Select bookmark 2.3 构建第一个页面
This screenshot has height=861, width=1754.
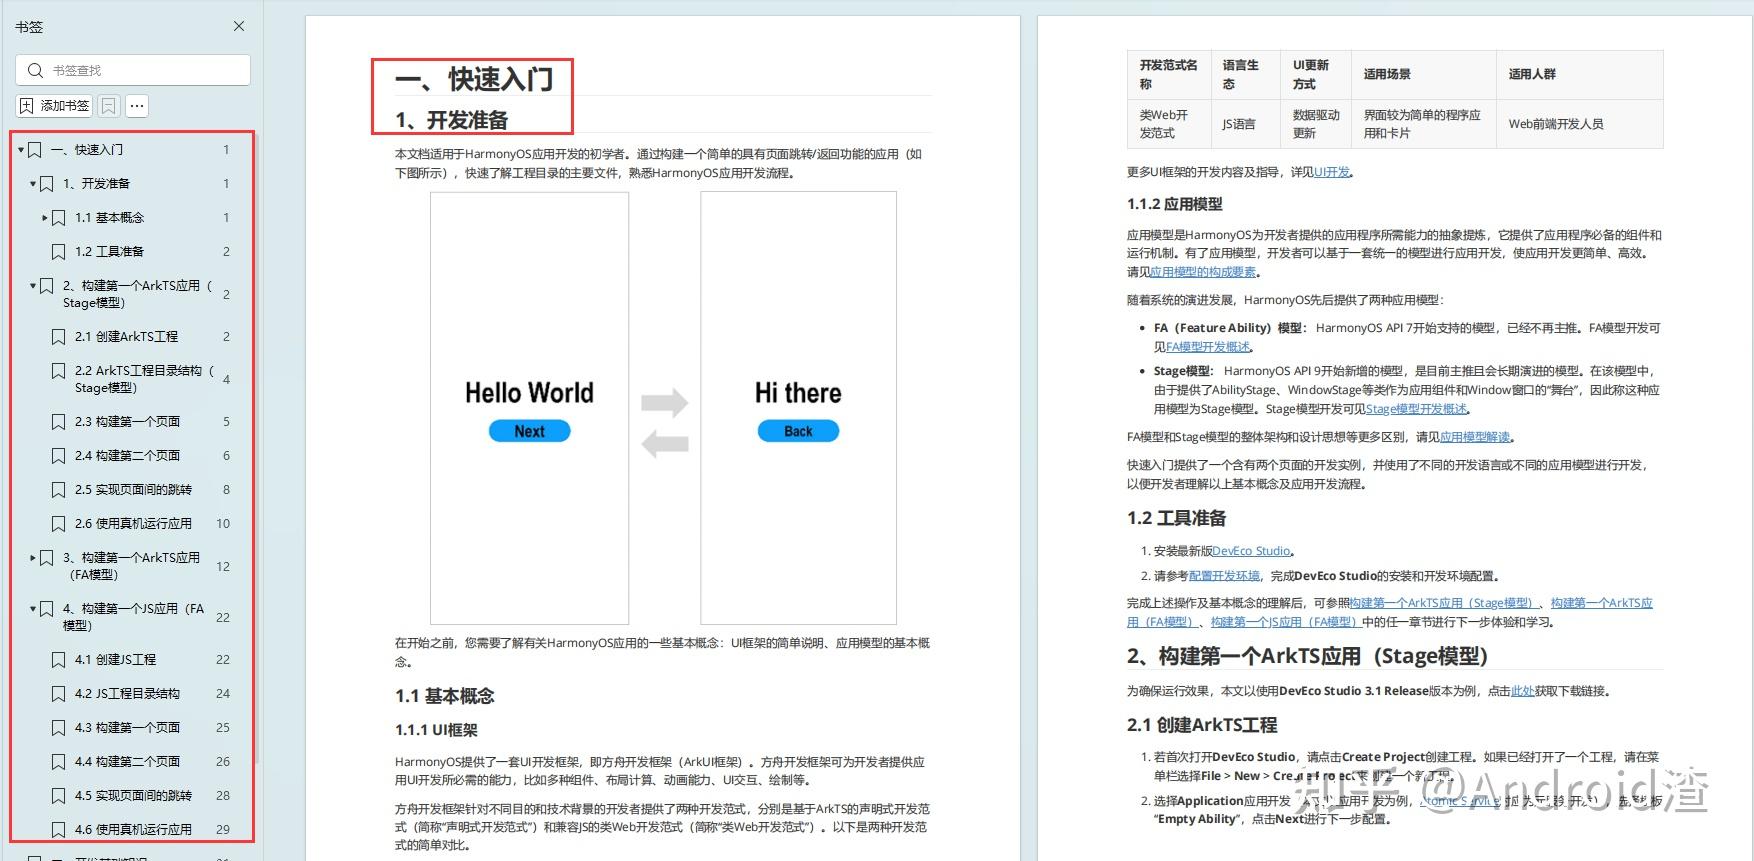coord(128,421)
